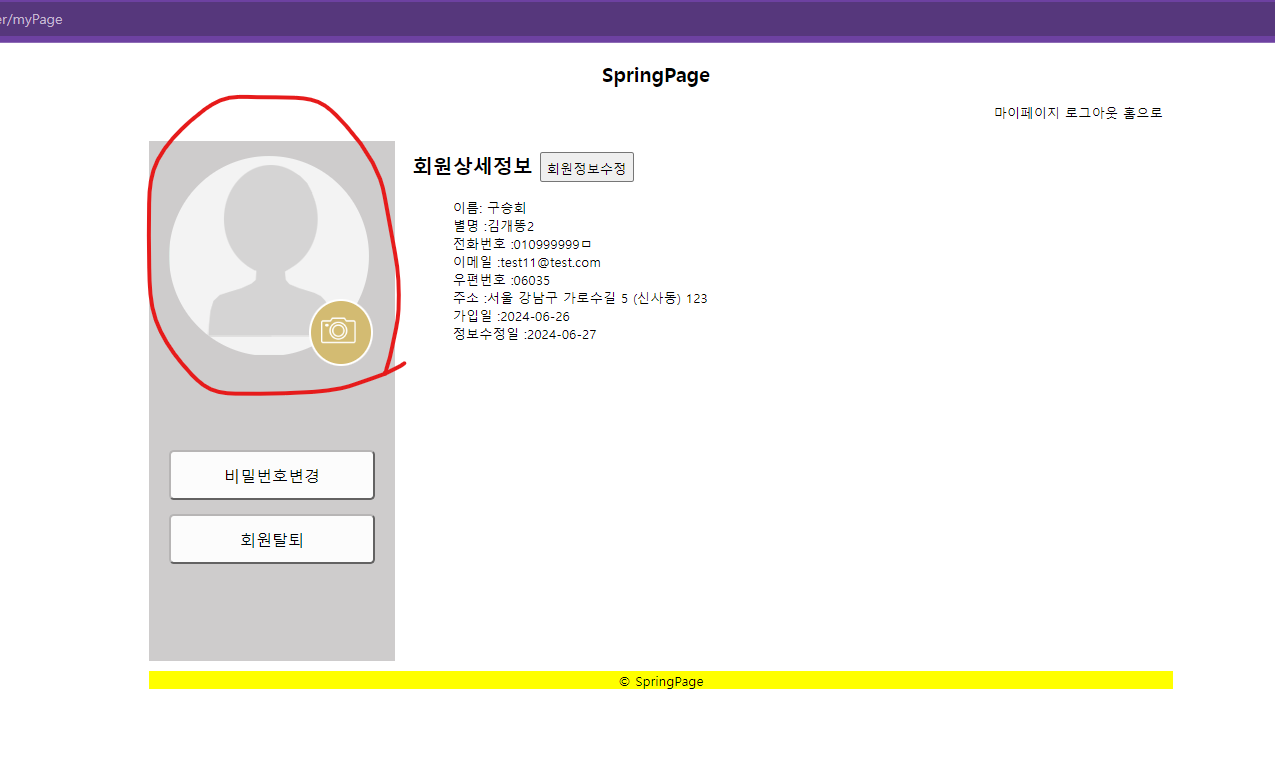The height and width of the screenshot is (774, 1275).
Task: Click the 비밀번호변경 button
Action: point(272,475)
